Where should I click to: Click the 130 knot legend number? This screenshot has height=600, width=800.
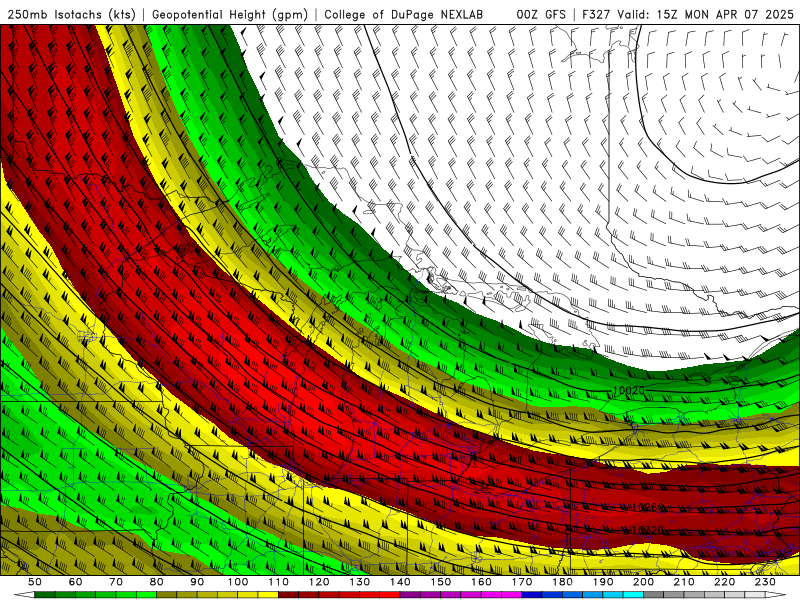[x=360, y=582]
